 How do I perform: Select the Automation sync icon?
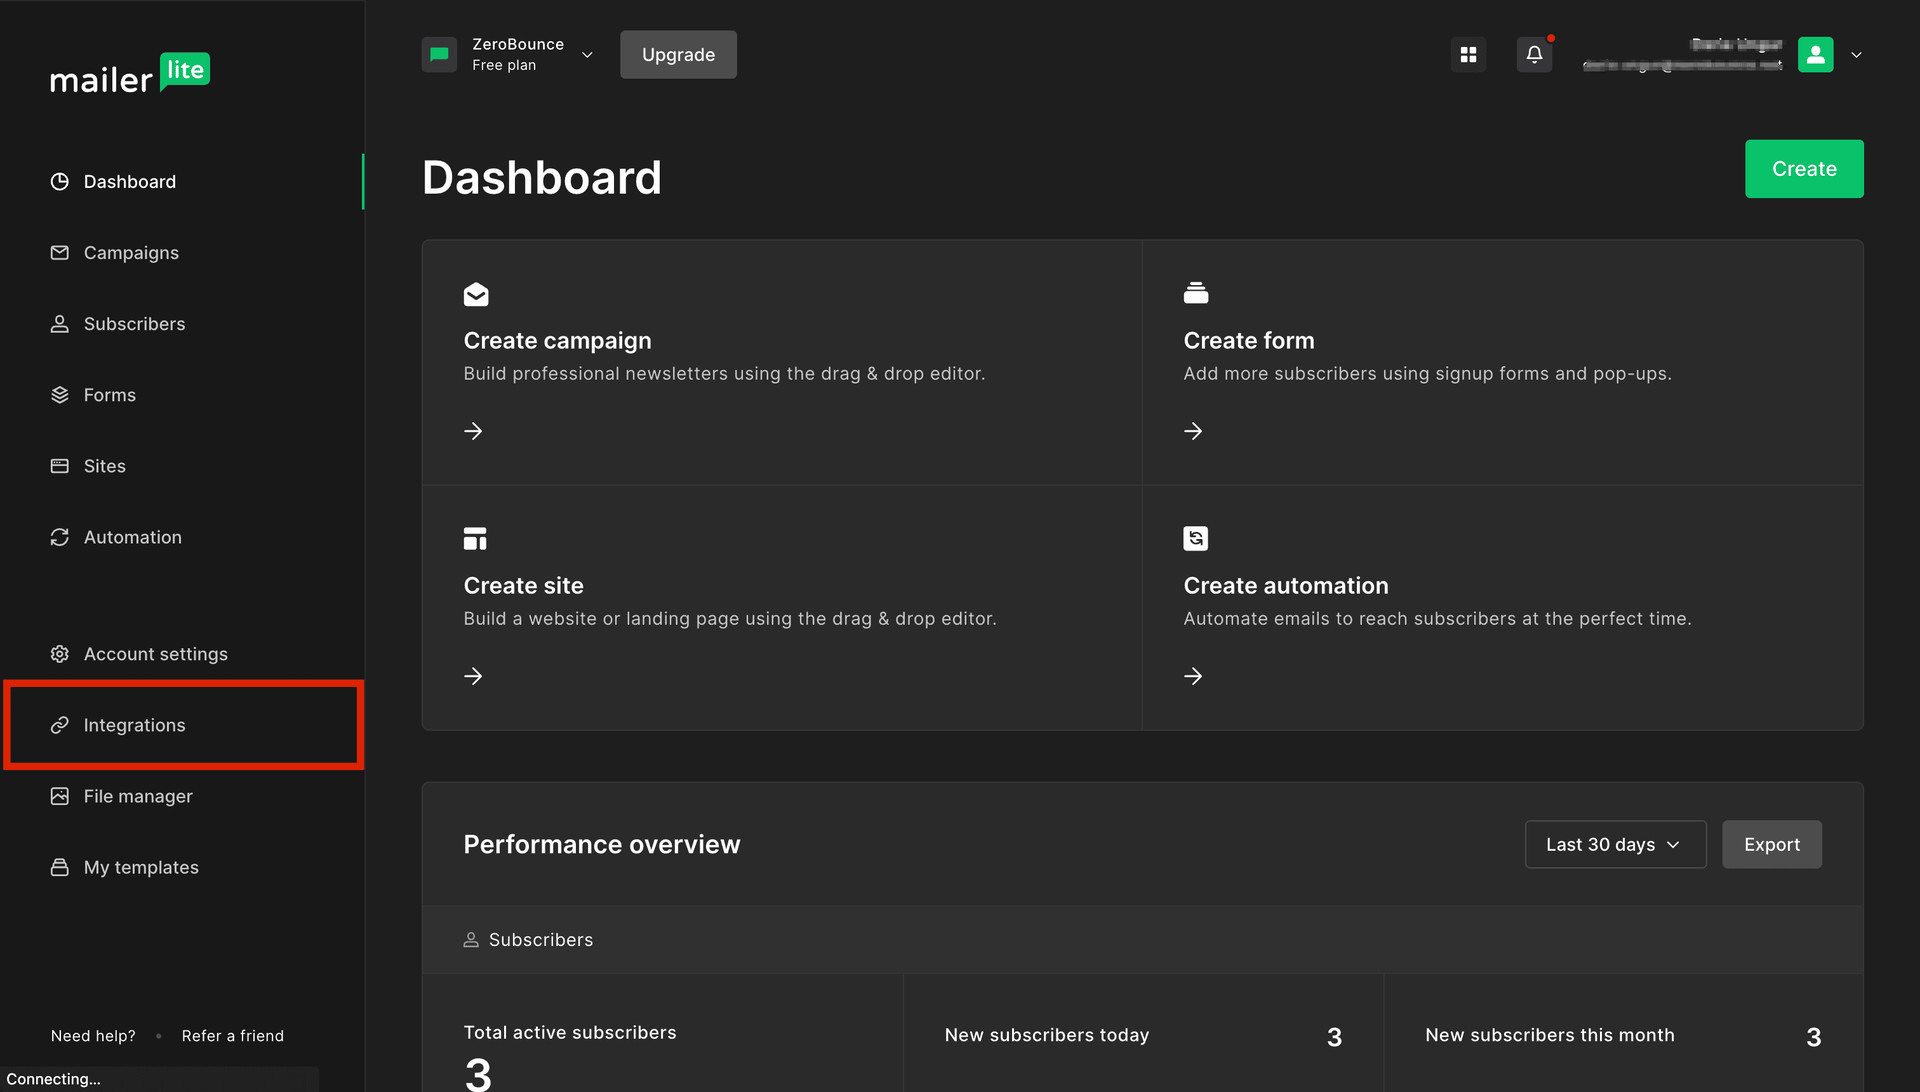pos(60,537)
